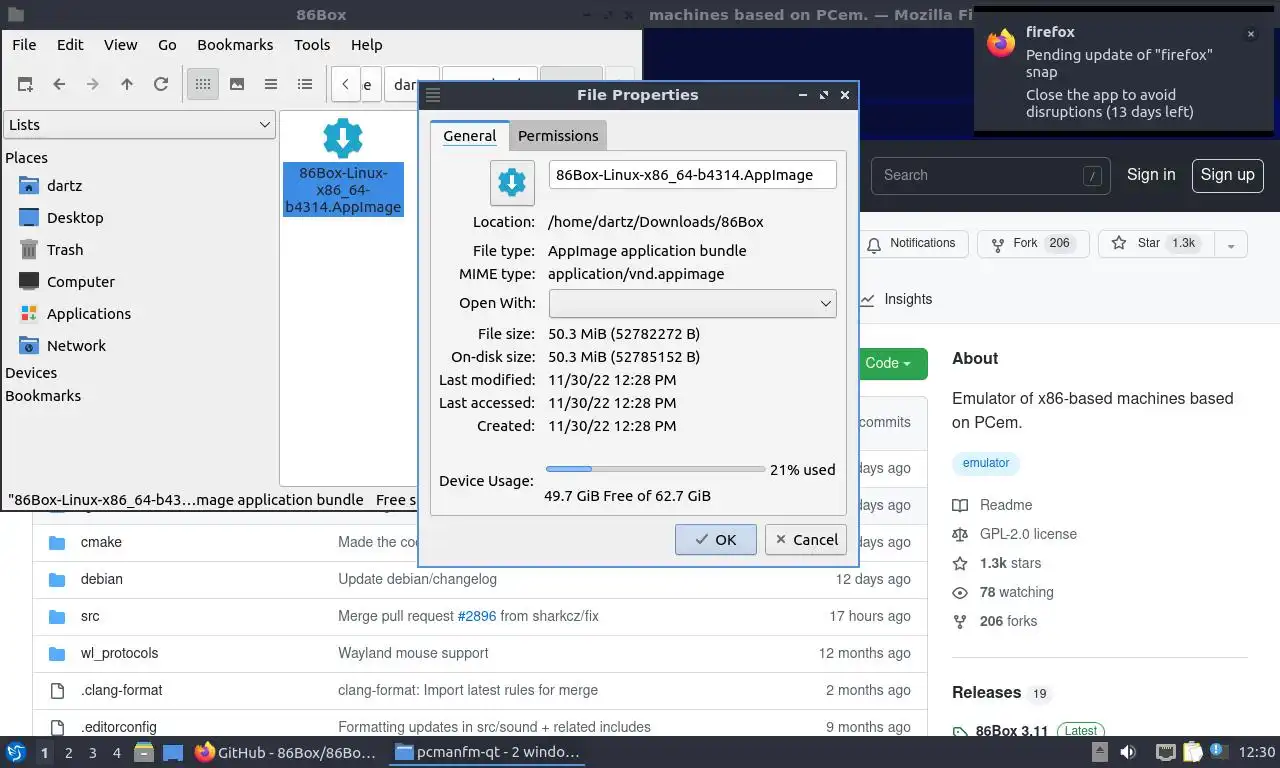Open the Releases section heading
Screen dimensions: 1280x768
(986, 692)
